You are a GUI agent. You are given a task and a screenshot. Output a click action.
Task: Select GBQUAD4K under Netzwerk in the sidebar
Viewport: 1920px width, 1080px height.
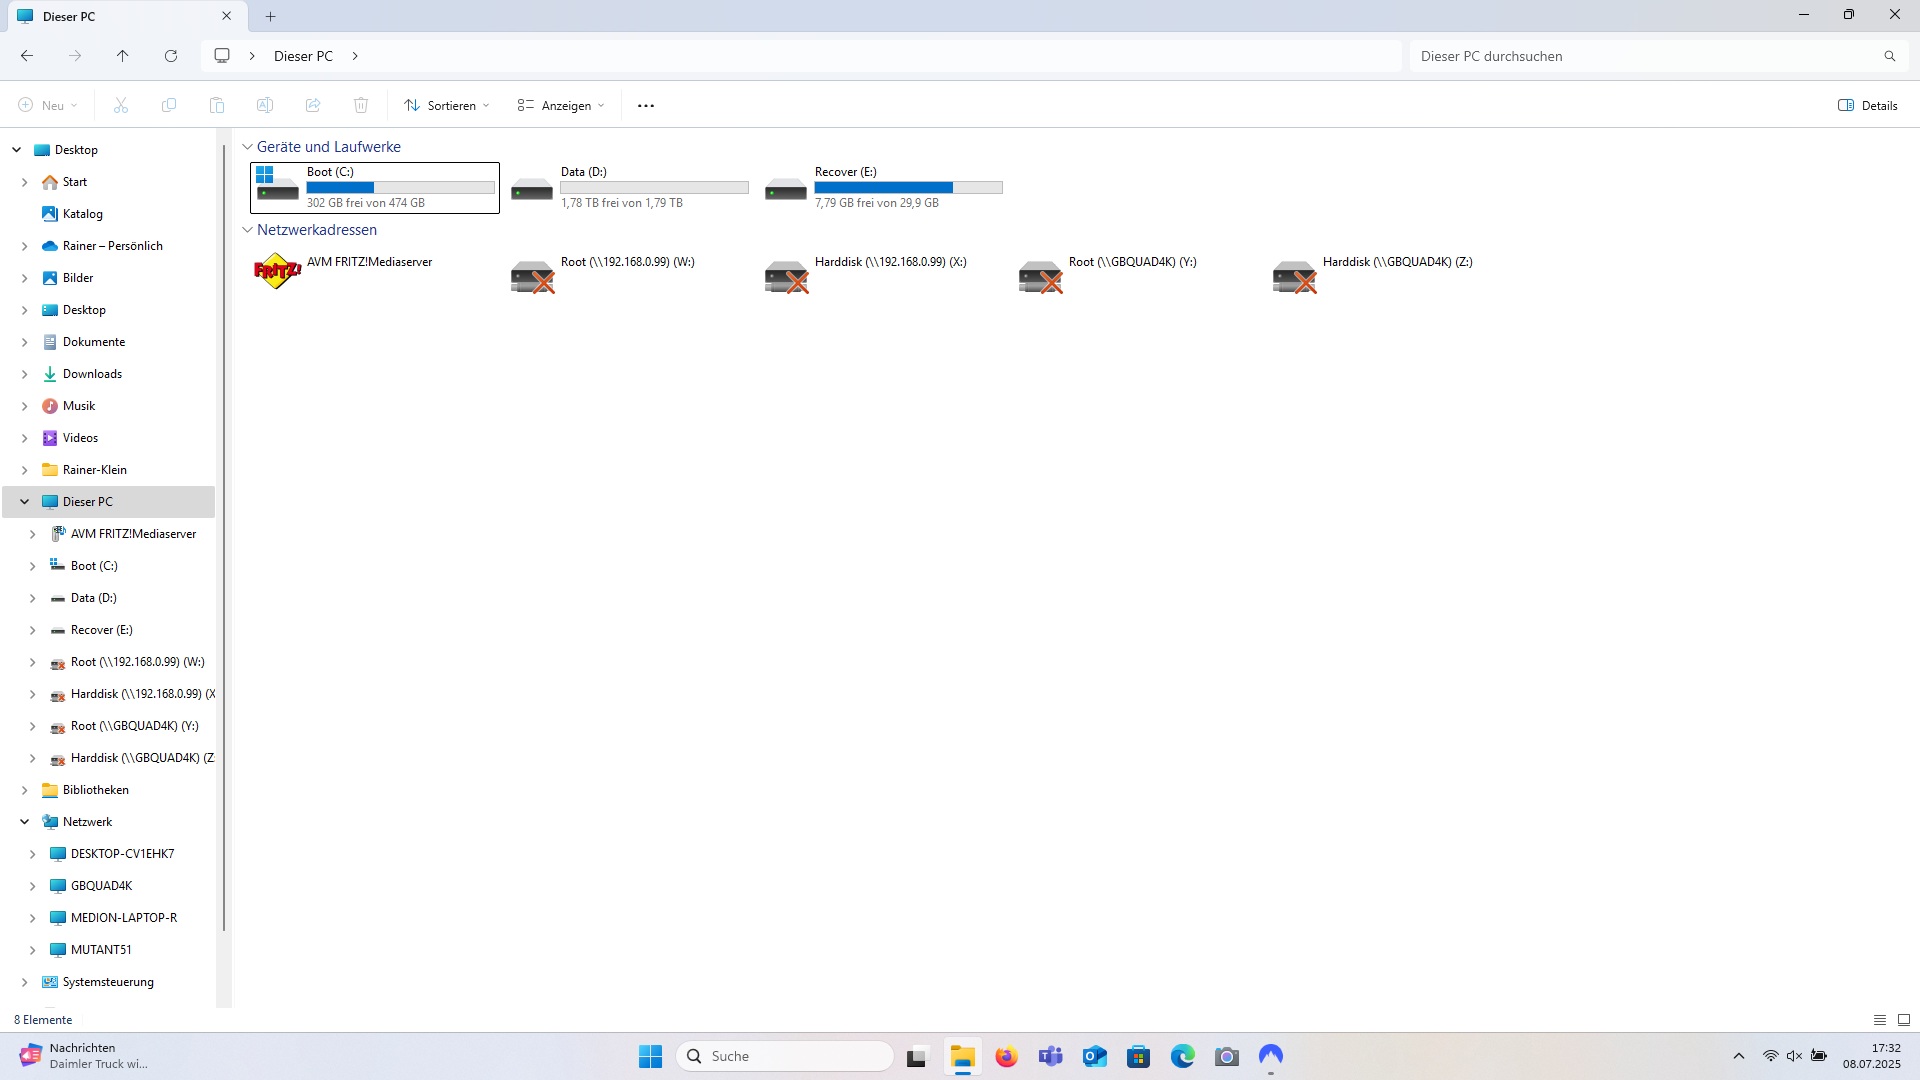tap(101, 886)
